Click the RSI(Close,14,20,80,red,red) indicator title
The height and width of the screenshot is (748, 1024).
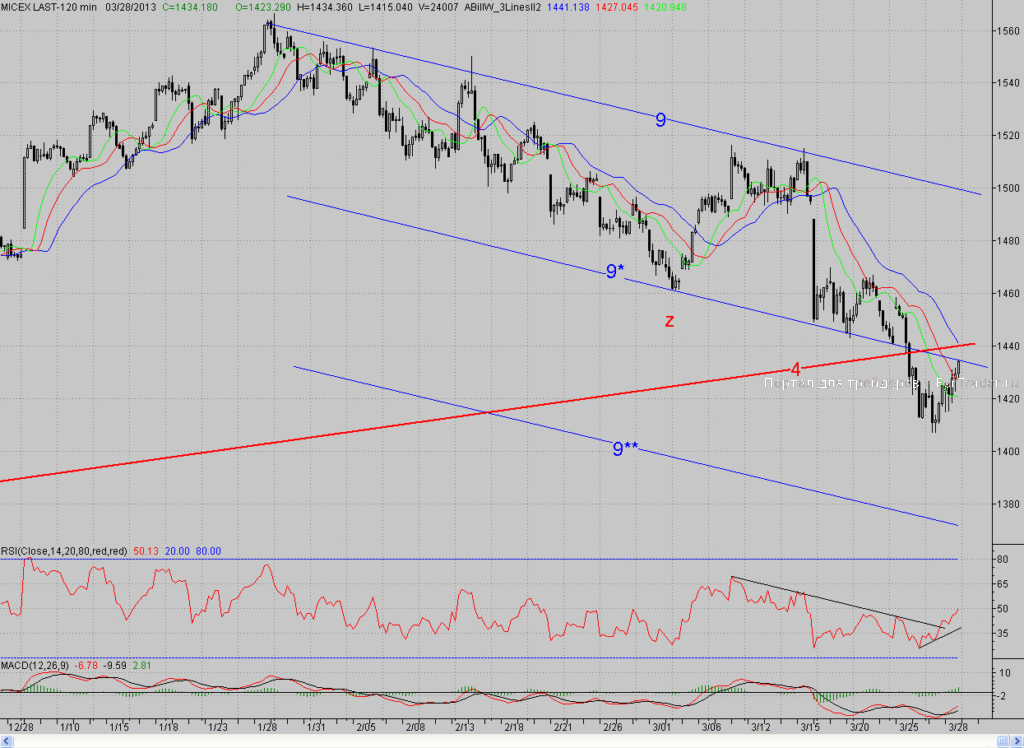[x=64, y=551]
